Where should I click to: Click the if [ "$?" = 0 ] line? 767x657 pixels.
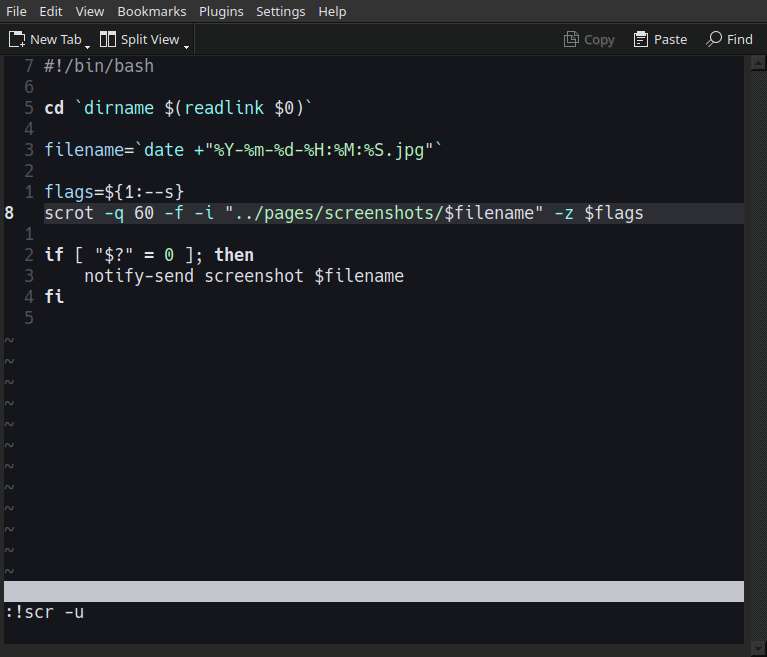pos(149,255)
